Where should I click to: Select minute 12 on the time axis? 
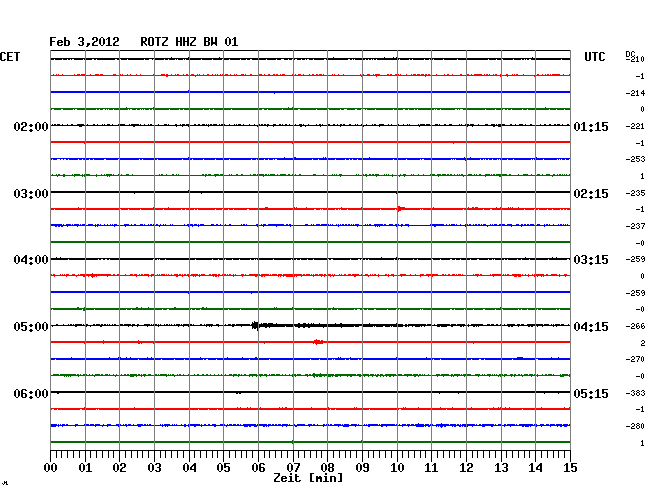point(466,468)
